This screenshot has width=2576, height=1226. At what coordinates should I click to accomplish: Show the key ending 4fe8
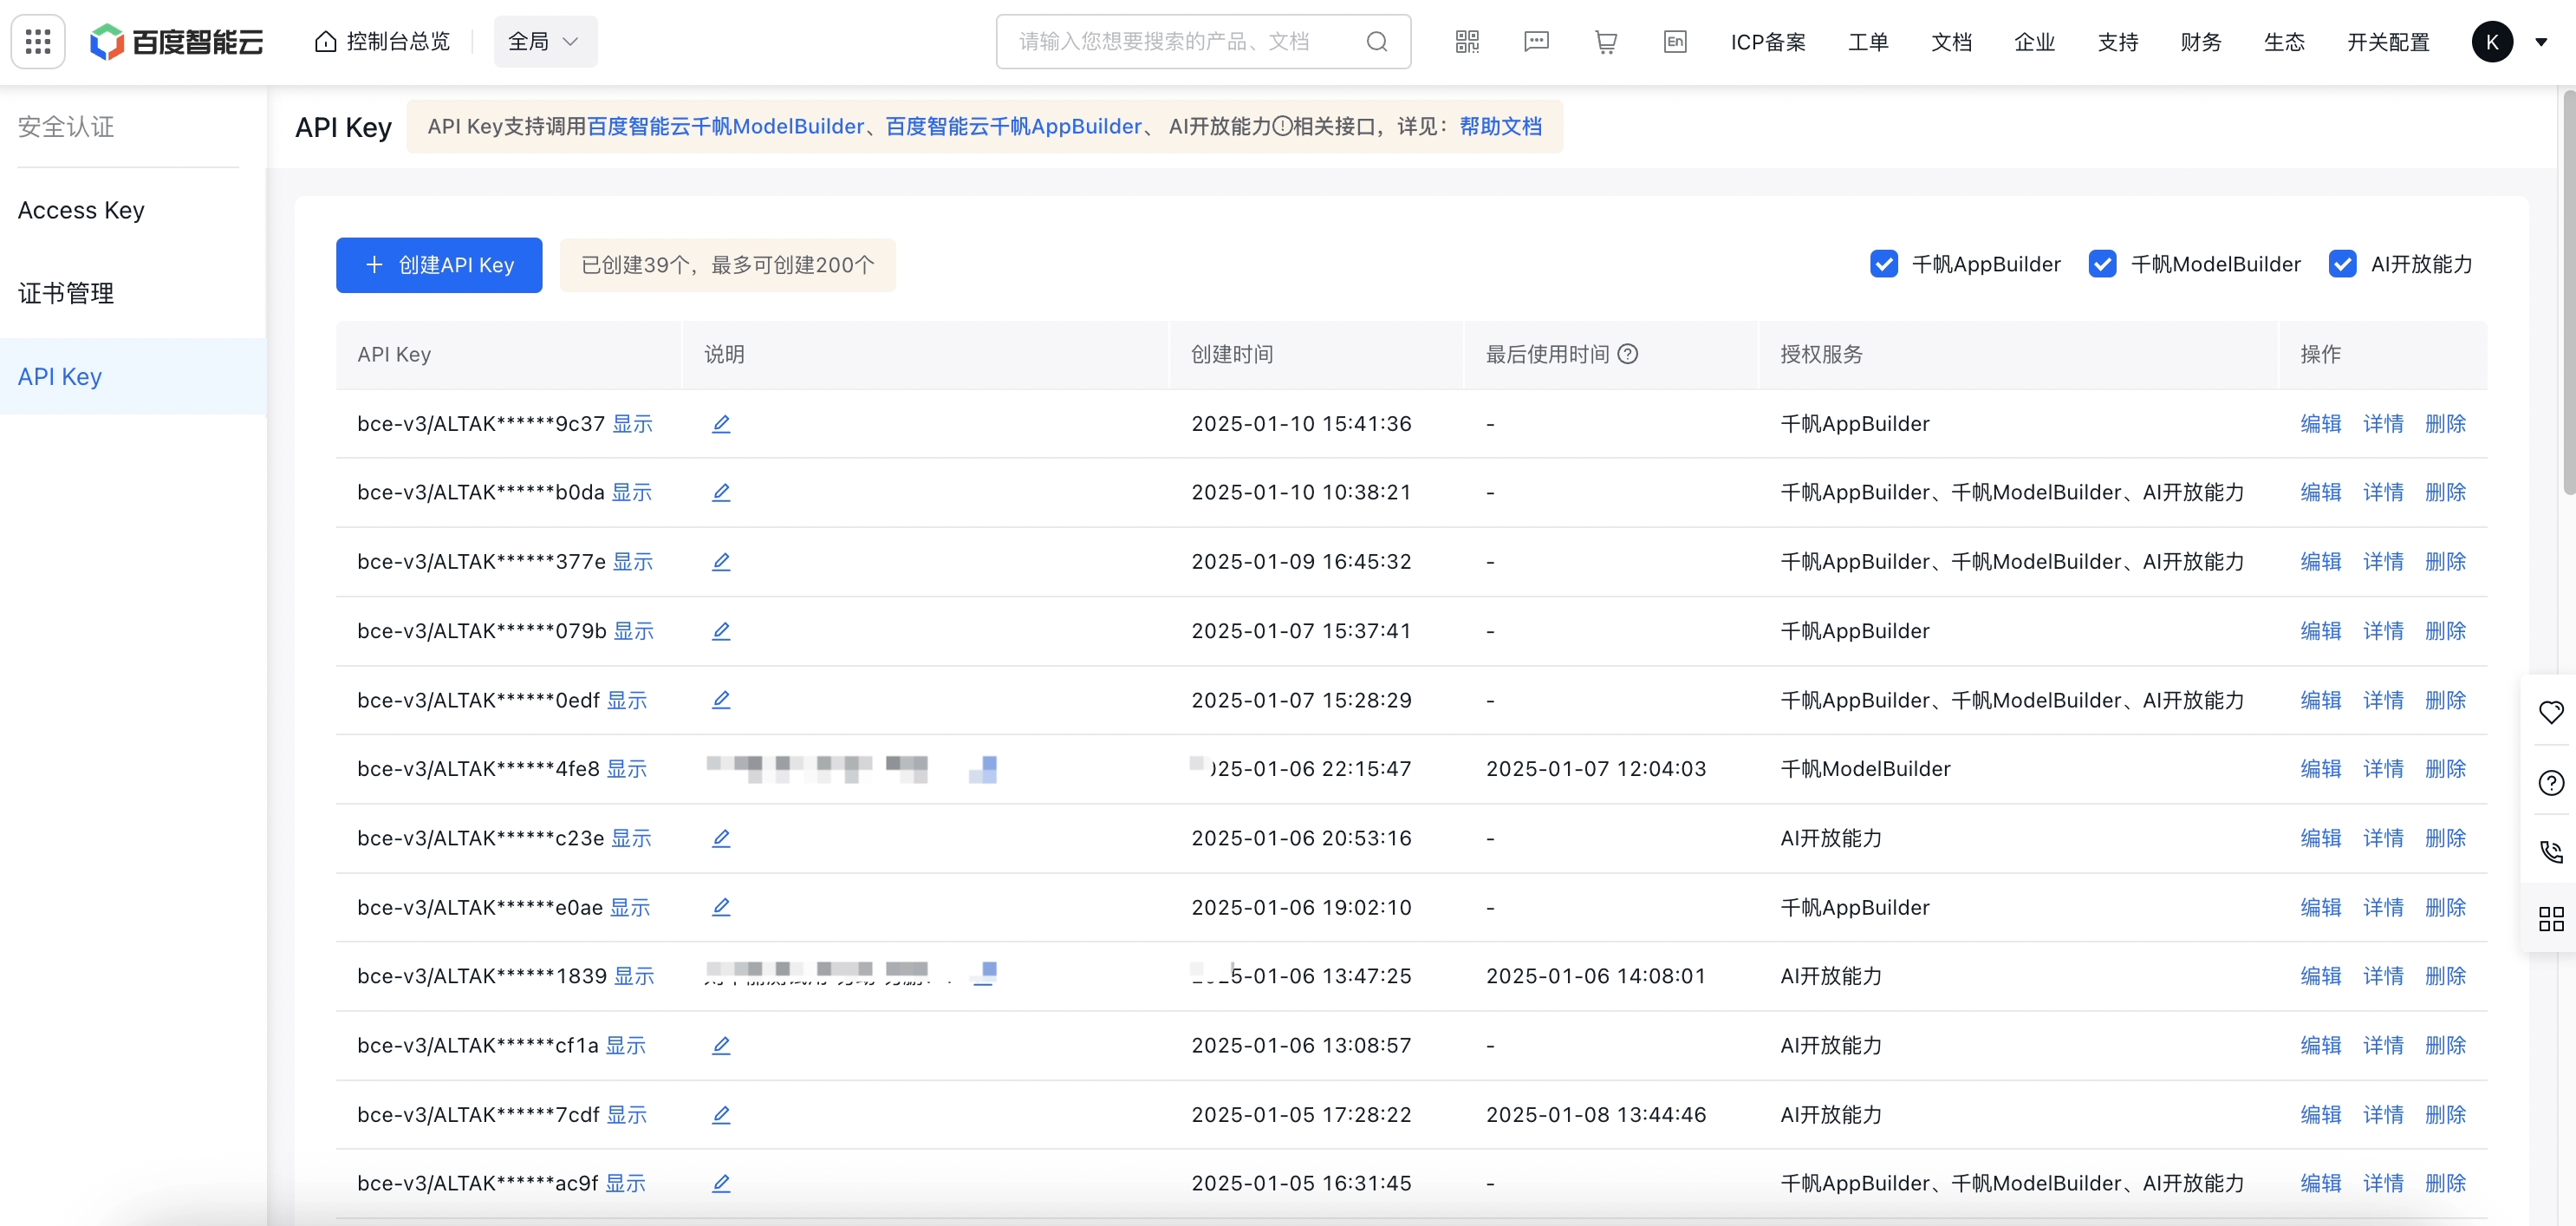pos(627,769)
